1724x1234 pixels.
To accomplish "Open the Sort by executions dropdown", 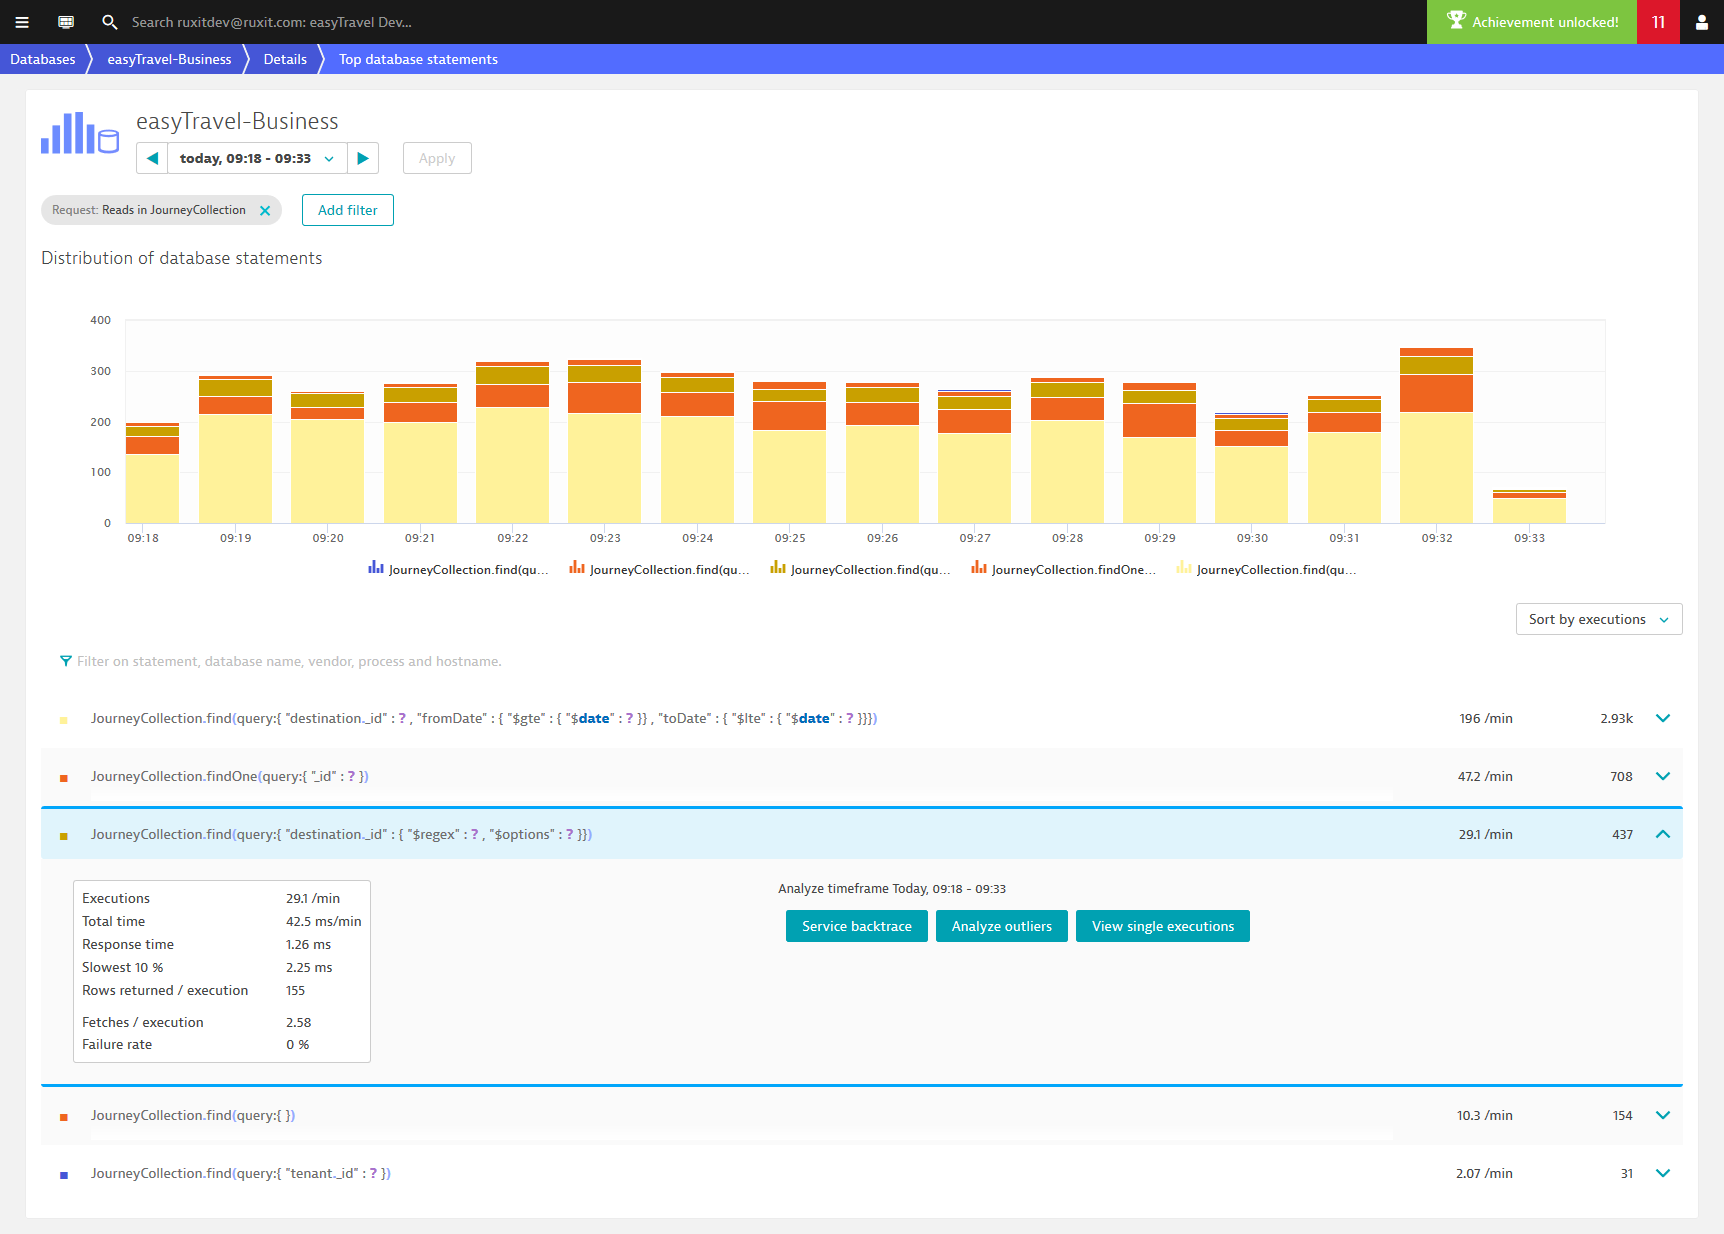I will tap(1599, 619).
